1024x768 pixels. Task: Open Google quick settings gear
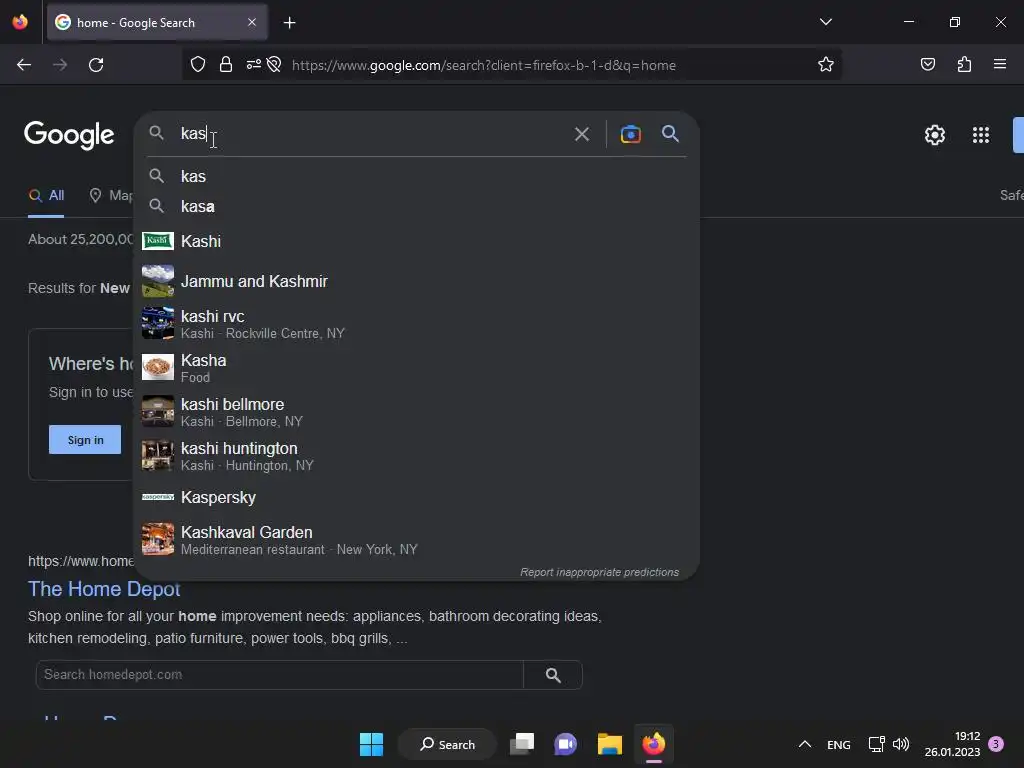point(935,135)
